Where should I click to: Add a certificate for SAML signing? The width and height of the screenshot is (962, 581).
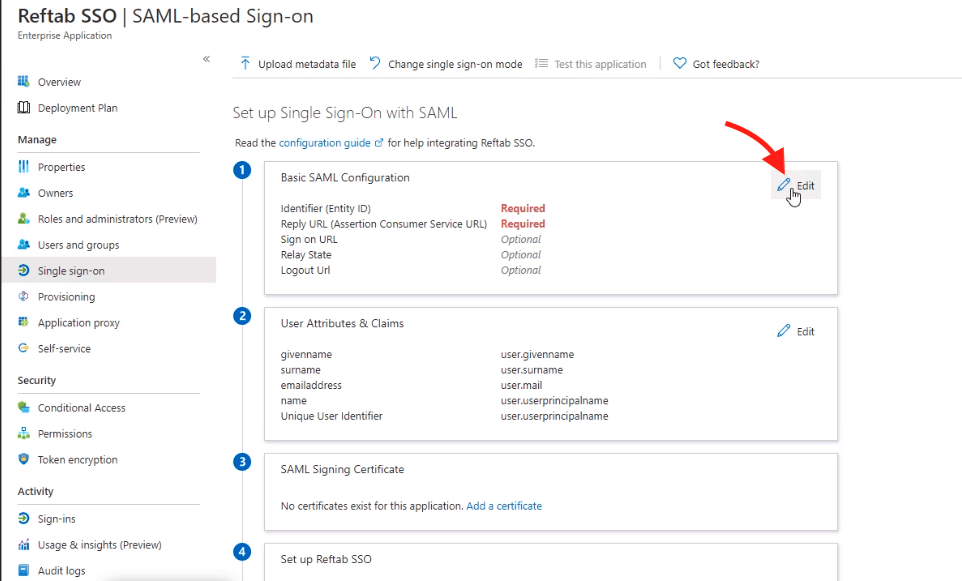(x=504, y=505)
